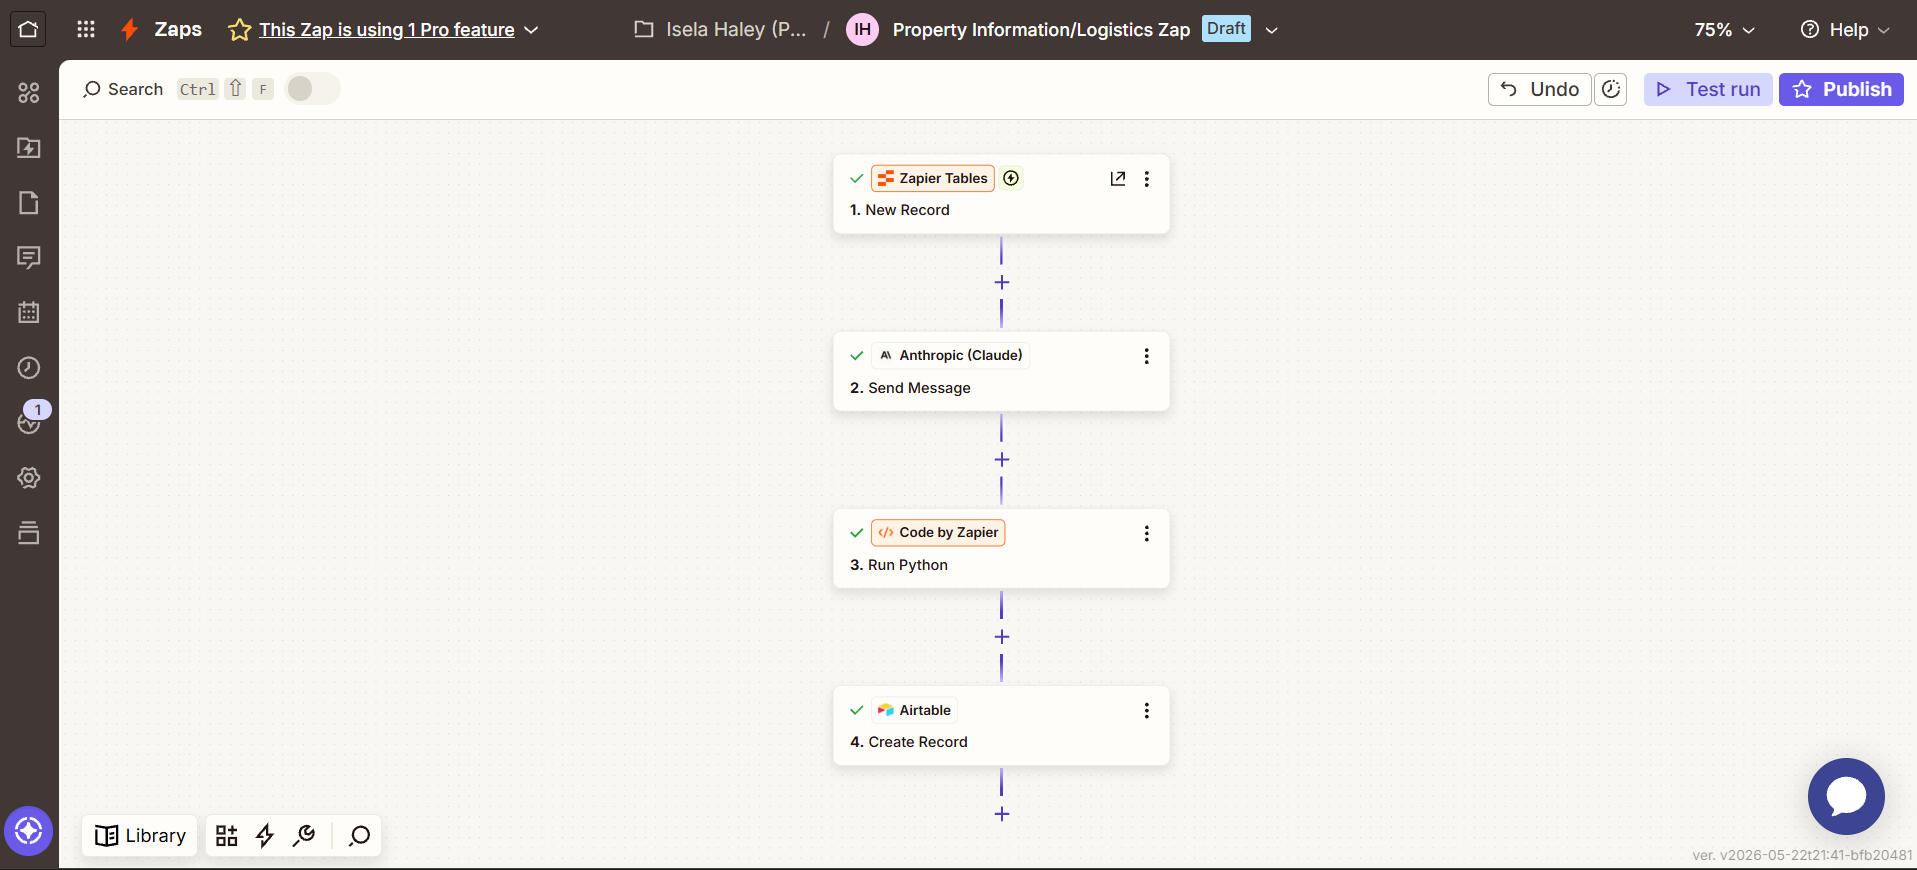Click the '2. Send Message' step title

click(910, 388)
